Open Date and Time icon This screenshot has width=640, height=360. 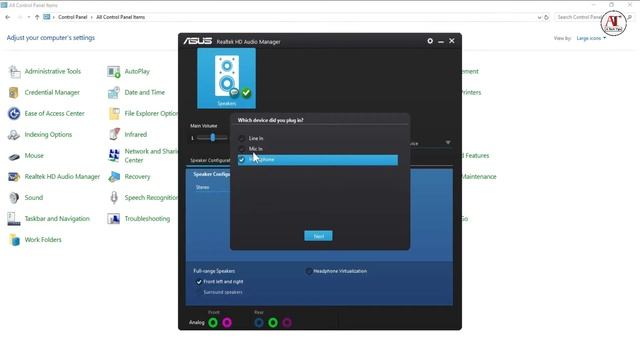tap(114, 93)
